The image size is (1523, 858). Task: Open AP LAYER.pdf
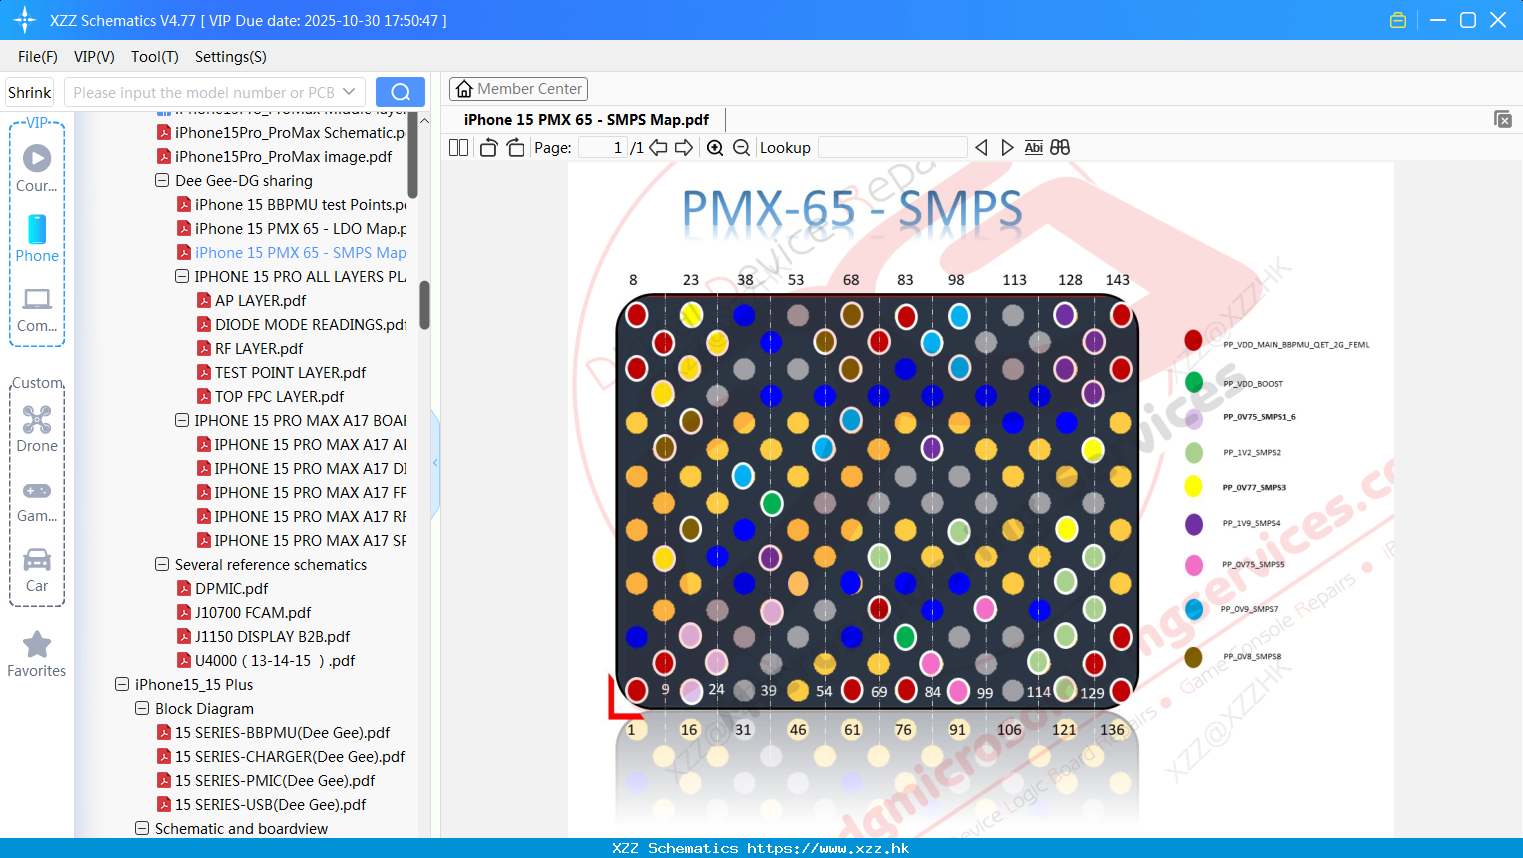pos(251,301)
